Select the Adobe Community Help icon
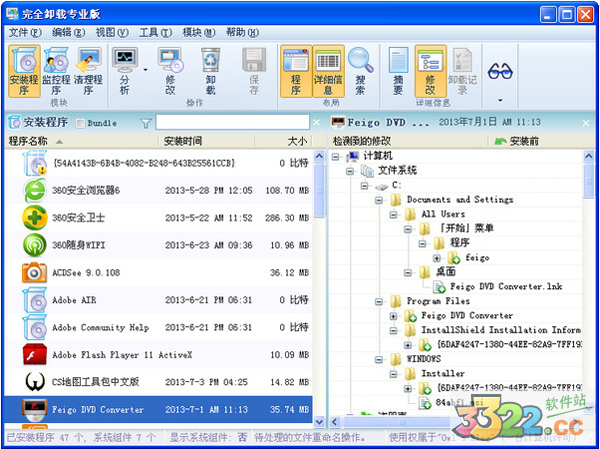Viewport: 600px width, 449px height. (35, 327)
